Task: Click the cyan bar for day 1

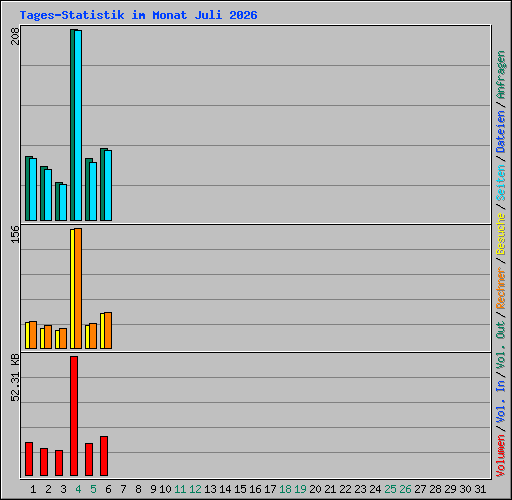Action: (33, 189)
